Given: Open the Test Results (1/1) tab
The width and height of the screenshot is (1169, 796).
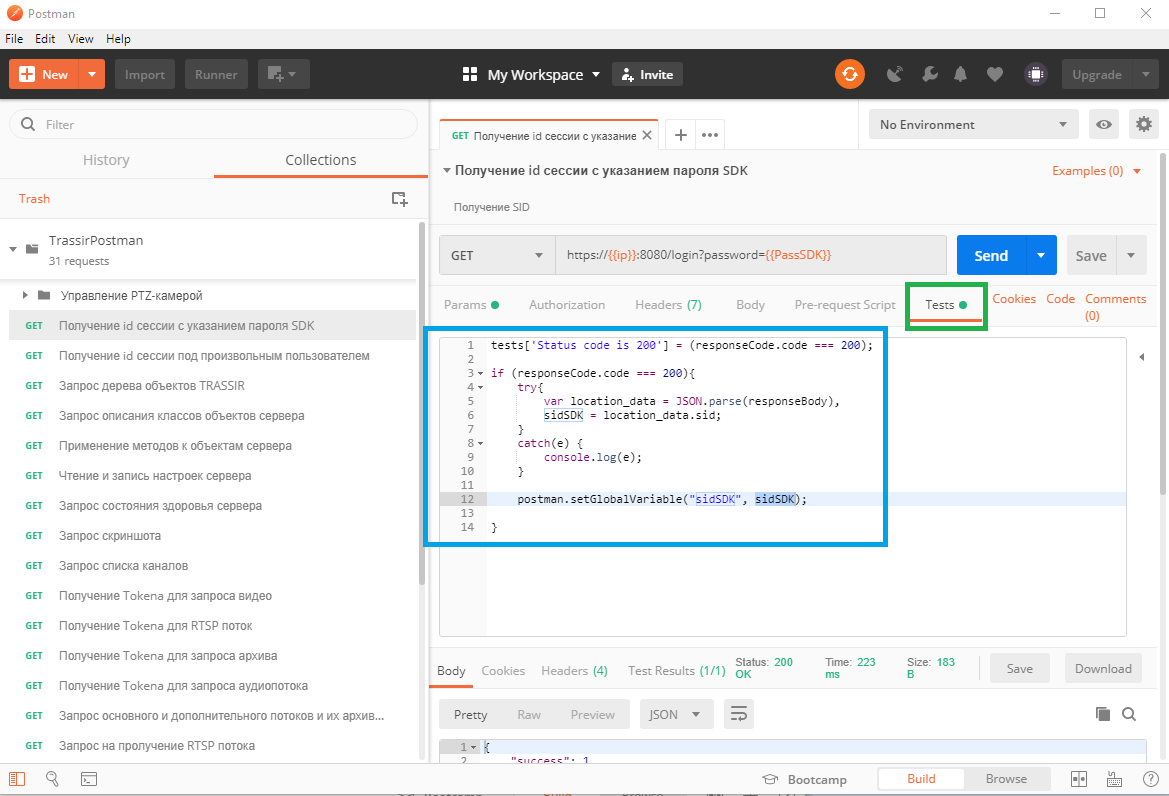Looking at the screenshot, I should pos(676,671).
